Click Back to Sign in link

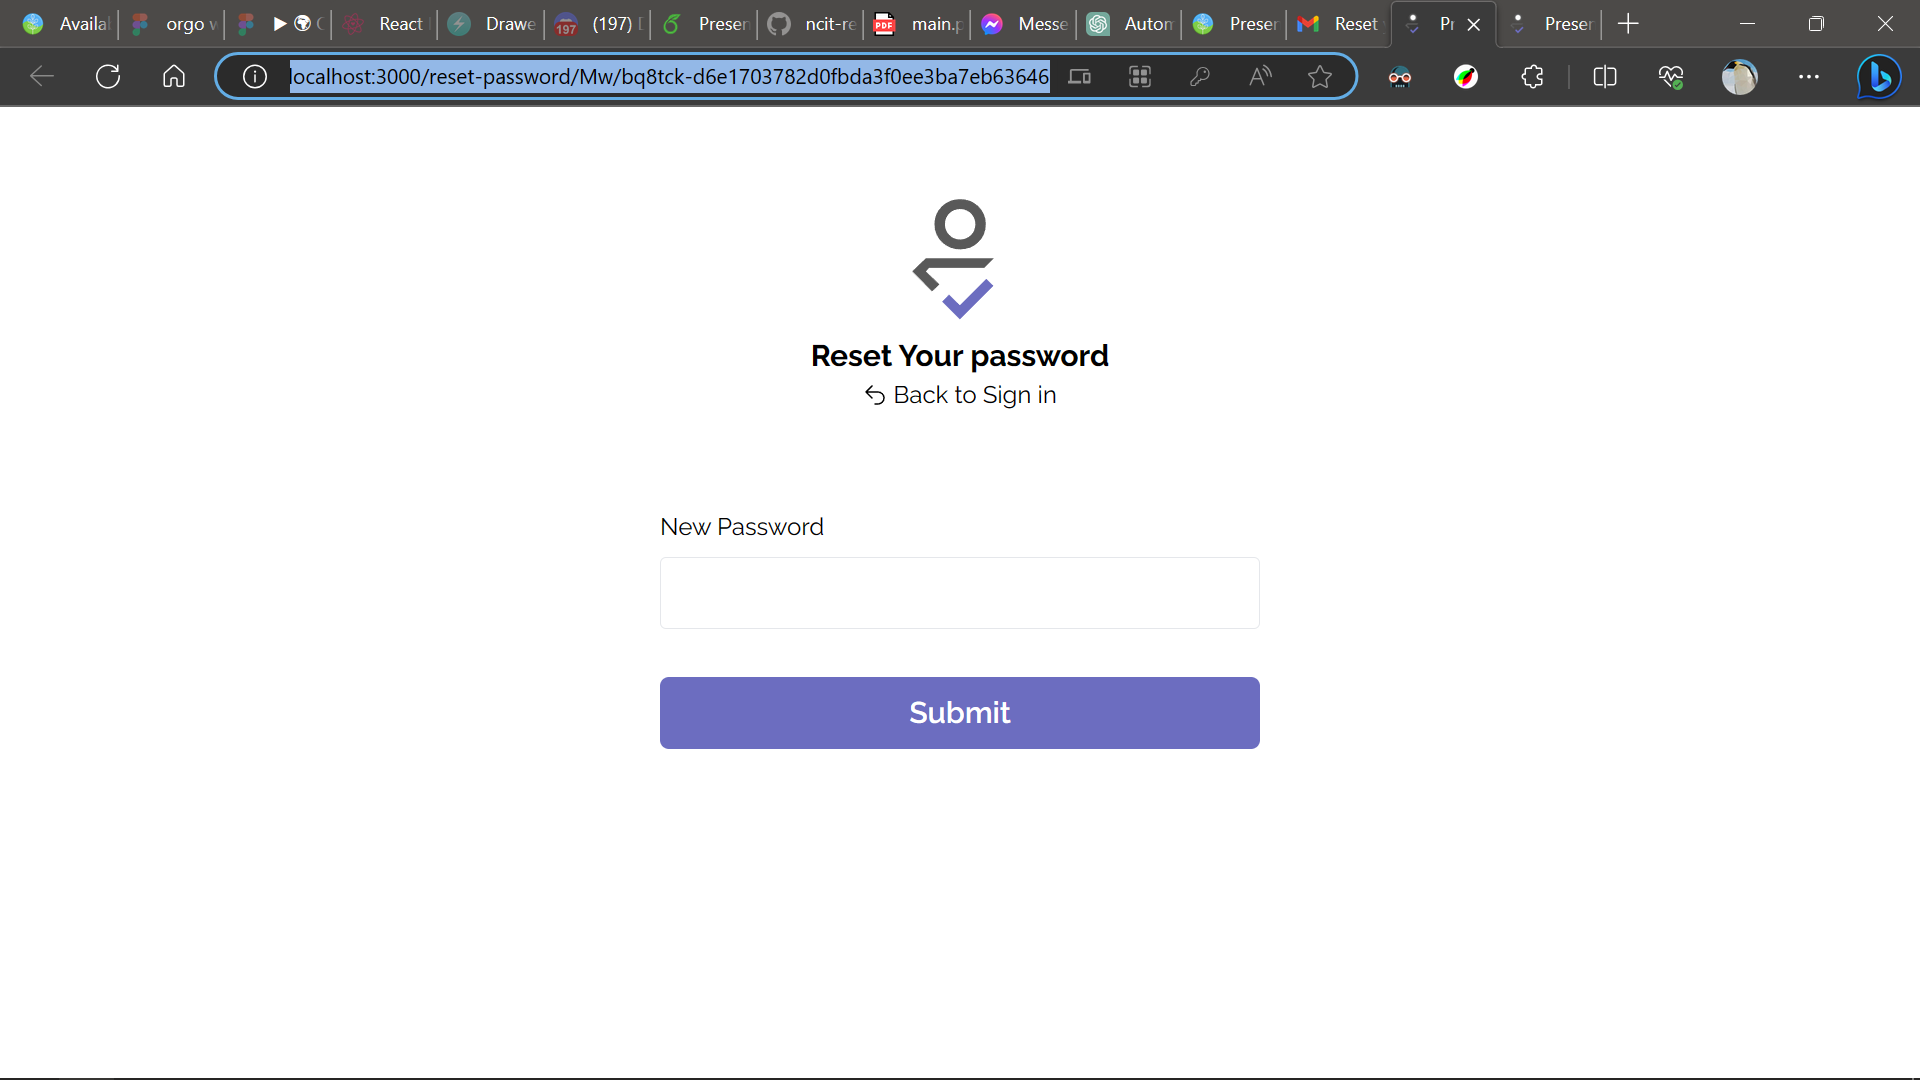point(959,394)
